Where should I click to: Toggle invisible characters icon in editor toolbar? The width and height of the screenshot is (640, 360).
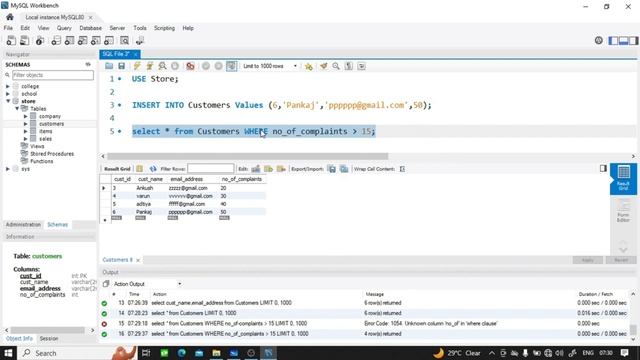point(349,66)
